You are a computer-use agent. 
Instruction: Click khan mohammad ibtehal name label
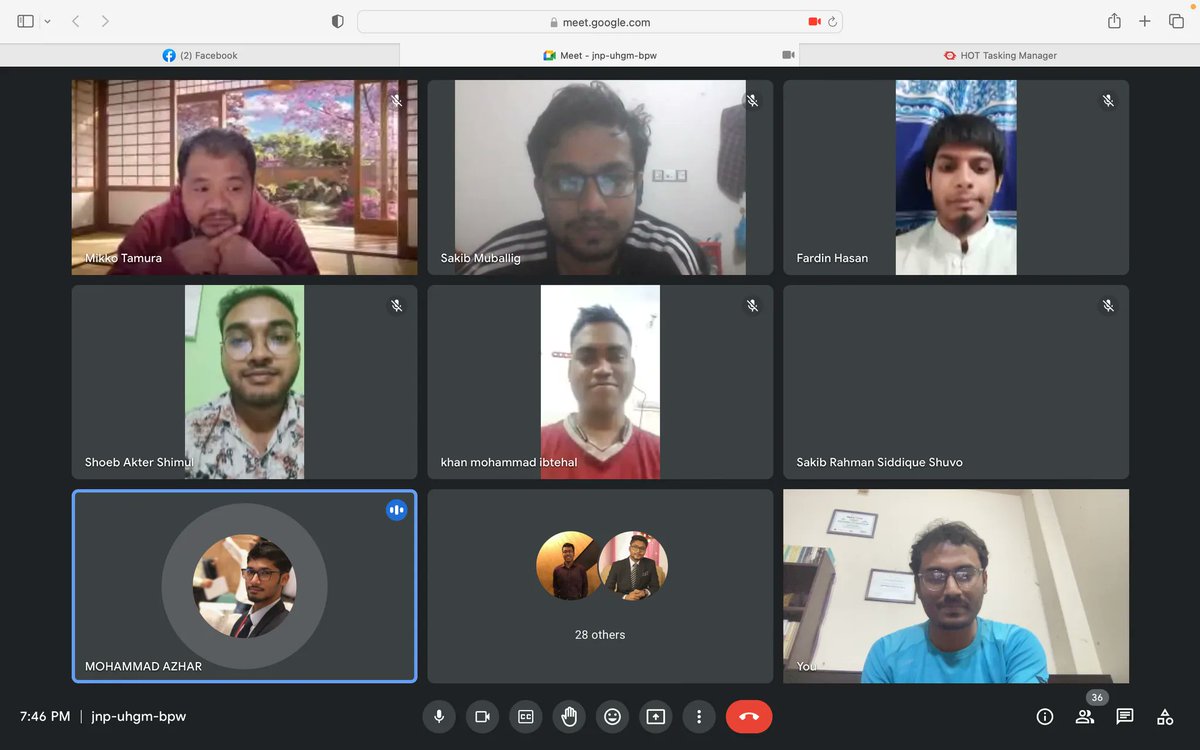[509, 462]
